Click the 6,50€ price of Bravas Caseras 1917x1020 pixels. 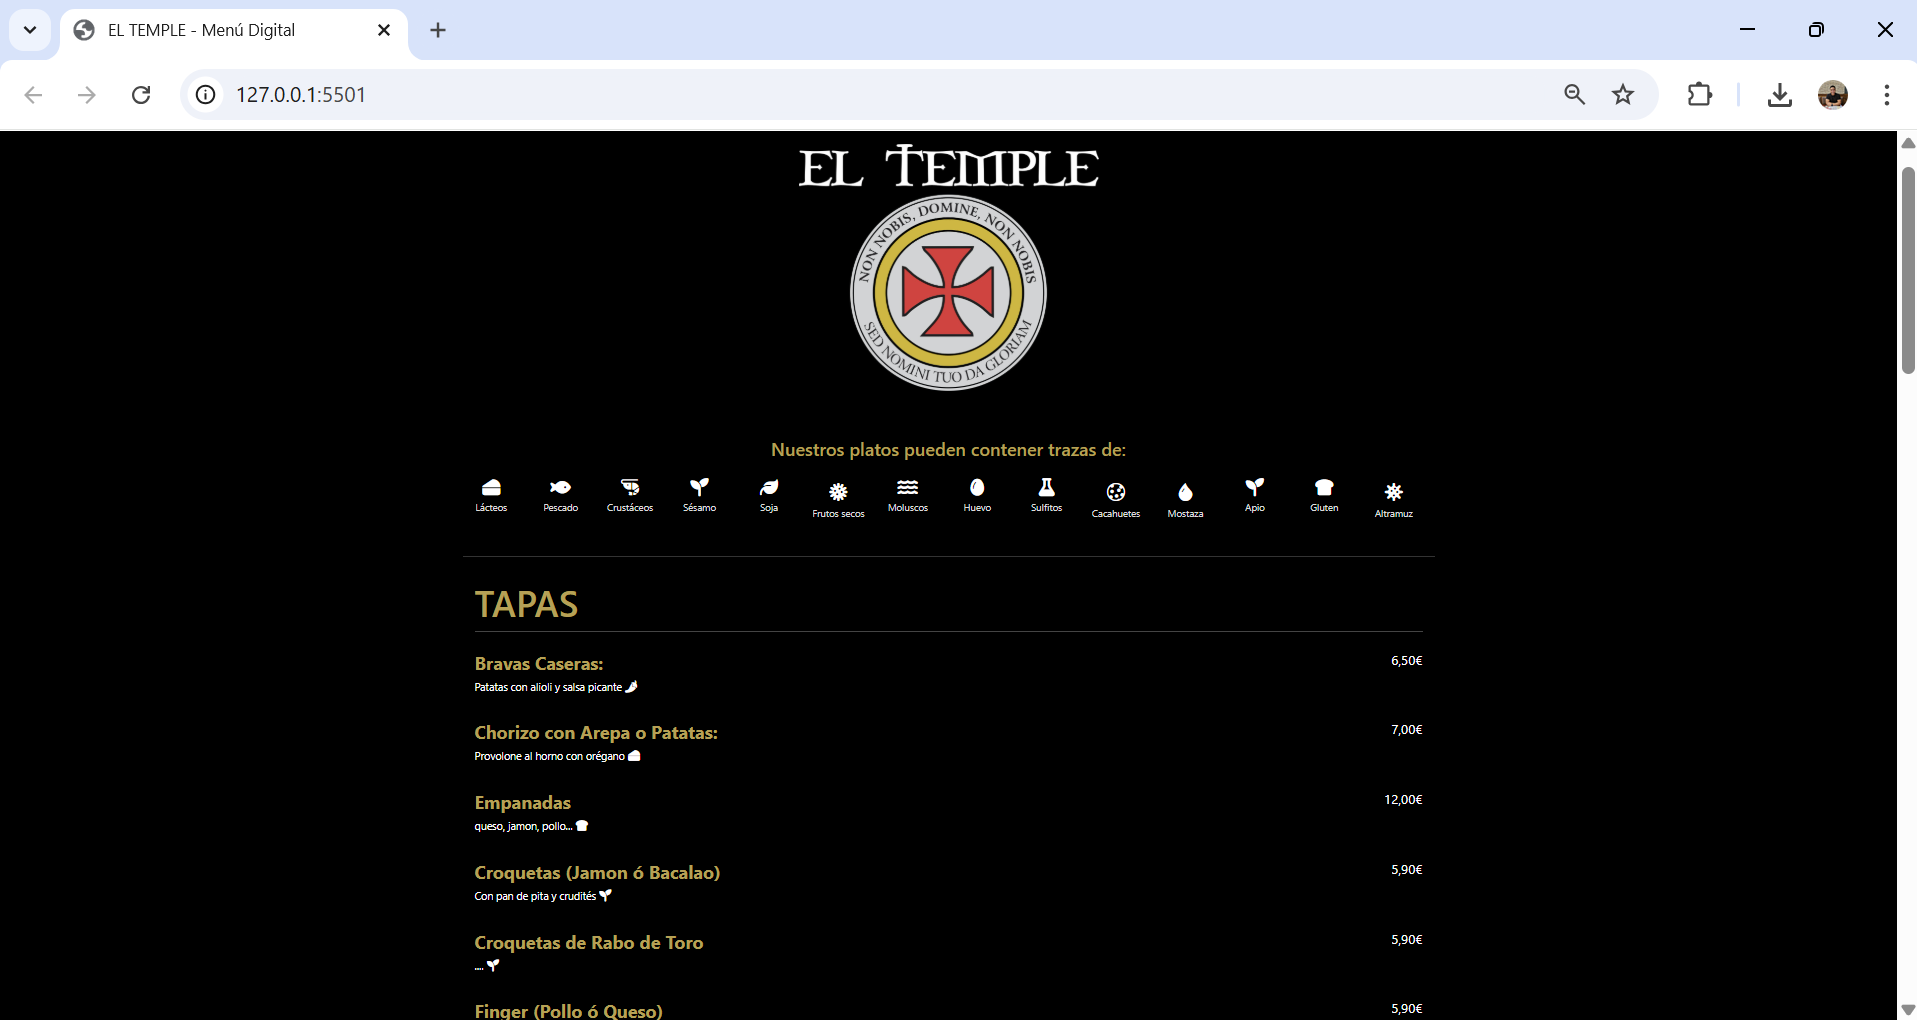(1406, 661)
